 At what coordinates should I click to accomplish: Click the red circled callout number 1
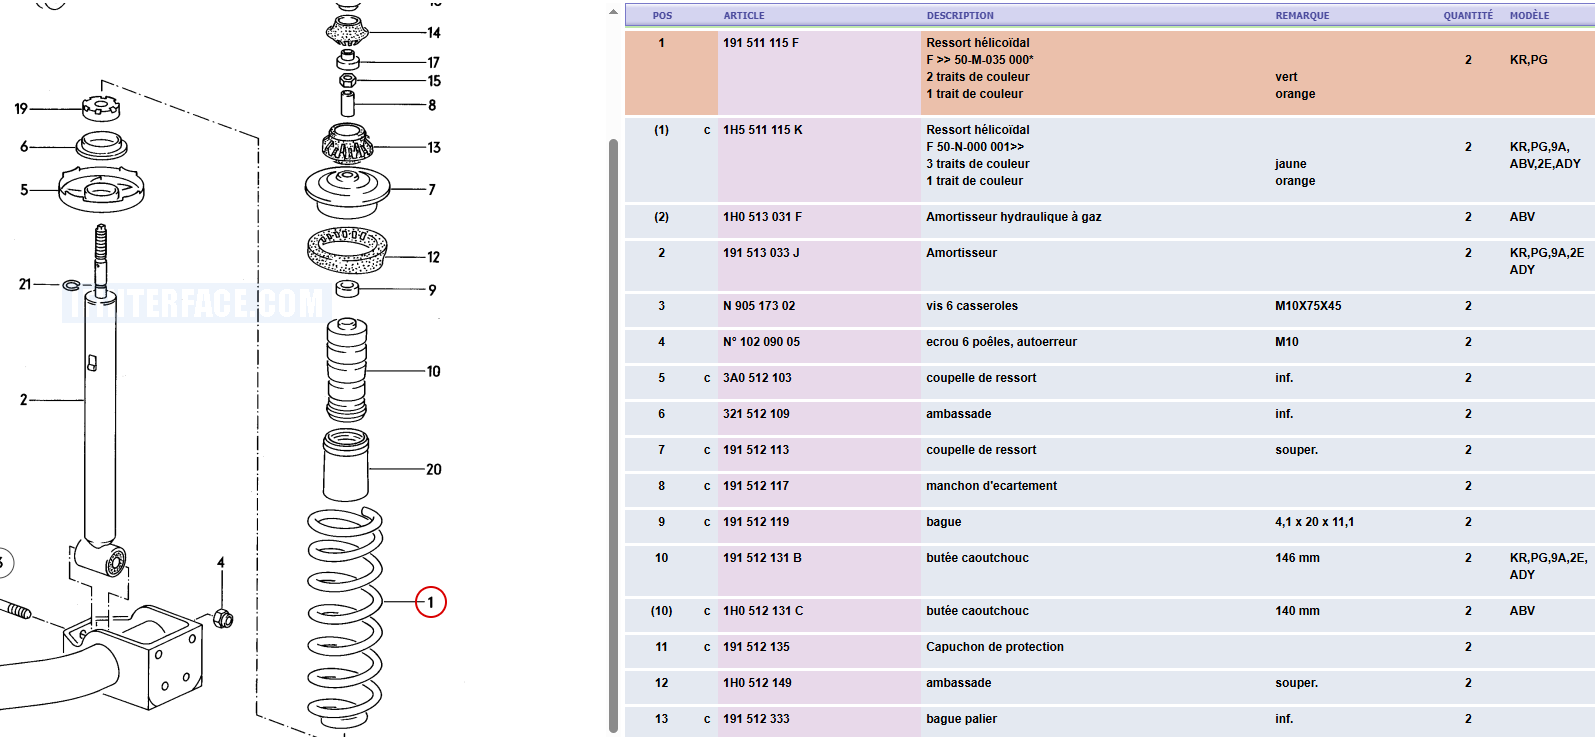tap(430, 602)
